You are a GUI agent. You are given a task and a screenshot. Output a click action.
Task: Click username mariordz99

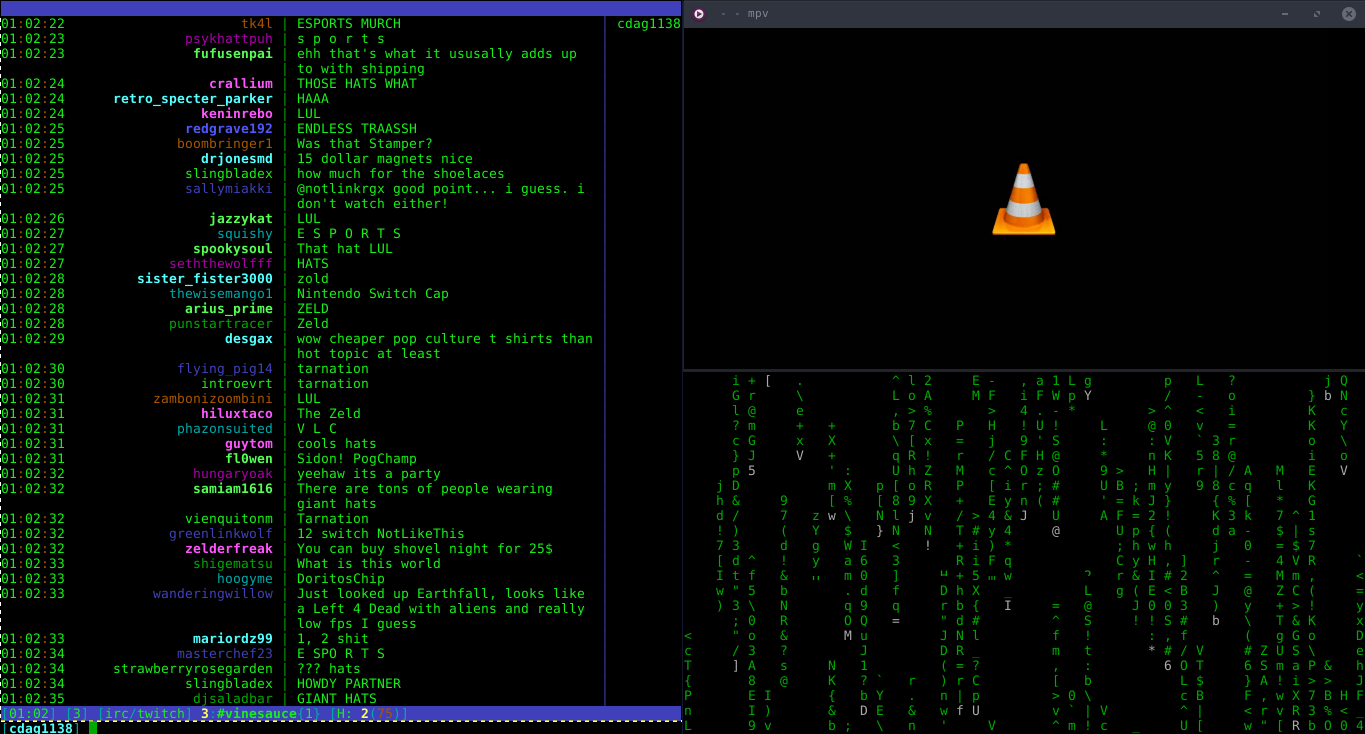pos(233,639)
